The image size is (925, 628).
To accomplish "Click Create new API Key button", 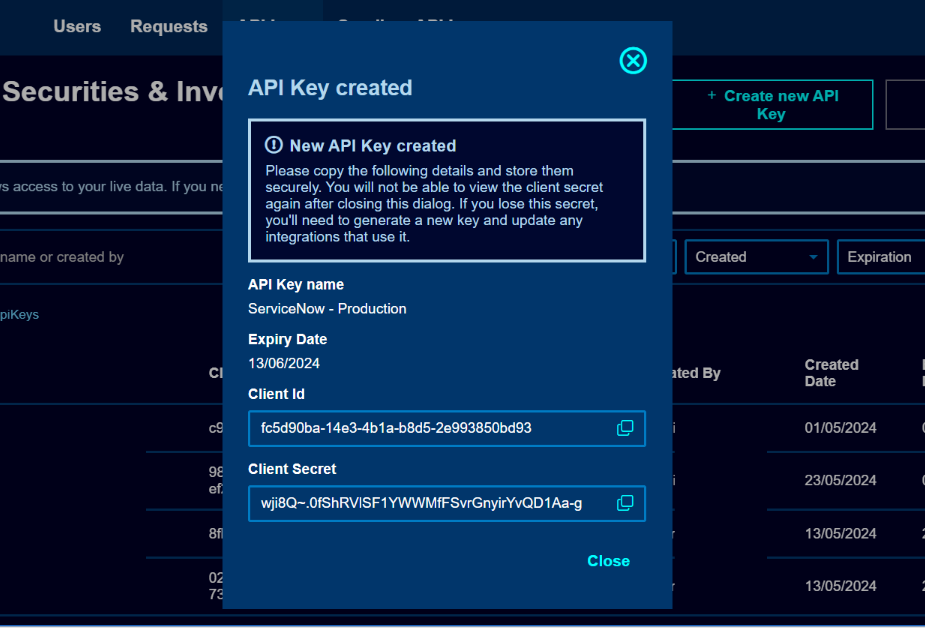I will point(771,105).
